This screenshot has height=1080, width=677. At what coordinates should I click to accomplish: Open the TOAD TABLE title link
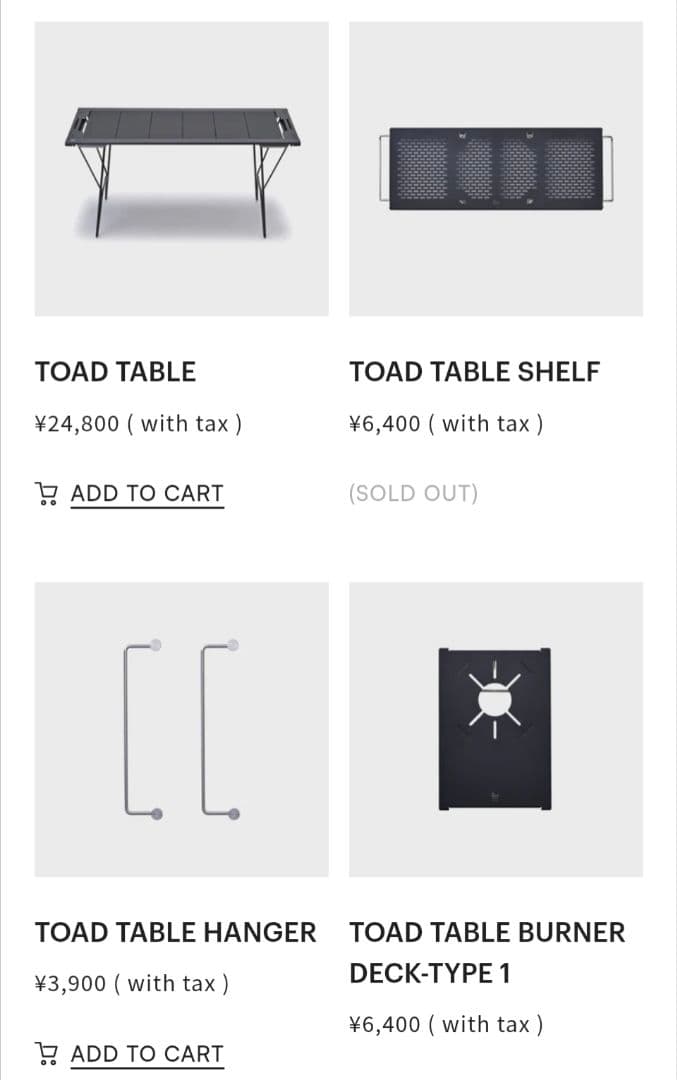click(x=115, y=372)
